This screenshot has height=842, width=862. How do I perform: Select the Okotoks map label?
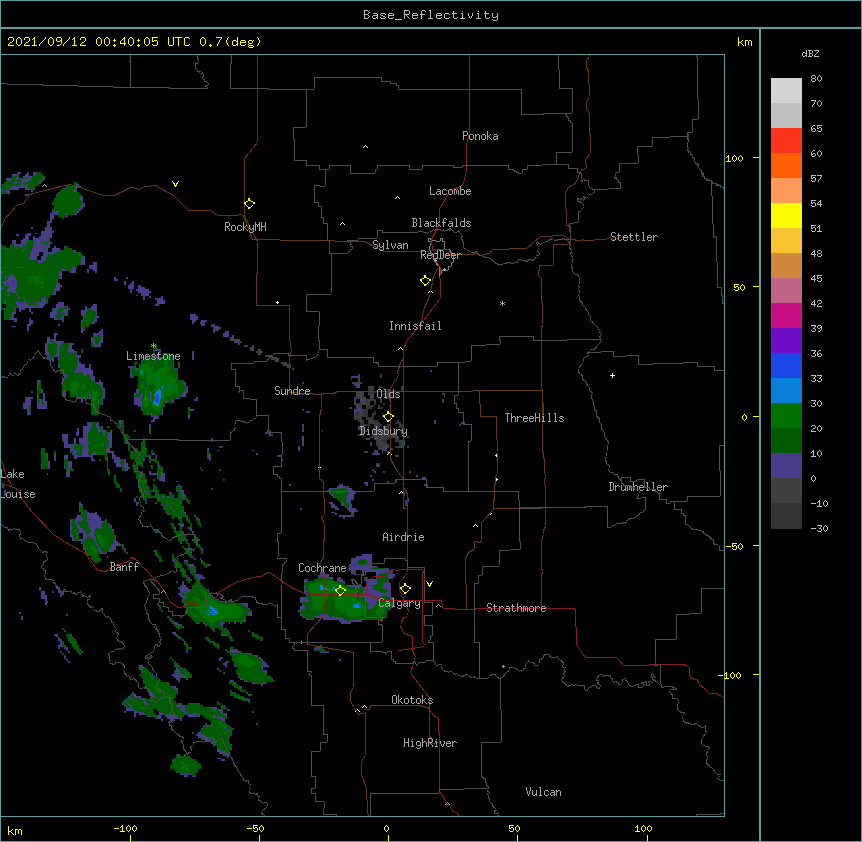tap(412, 700)
